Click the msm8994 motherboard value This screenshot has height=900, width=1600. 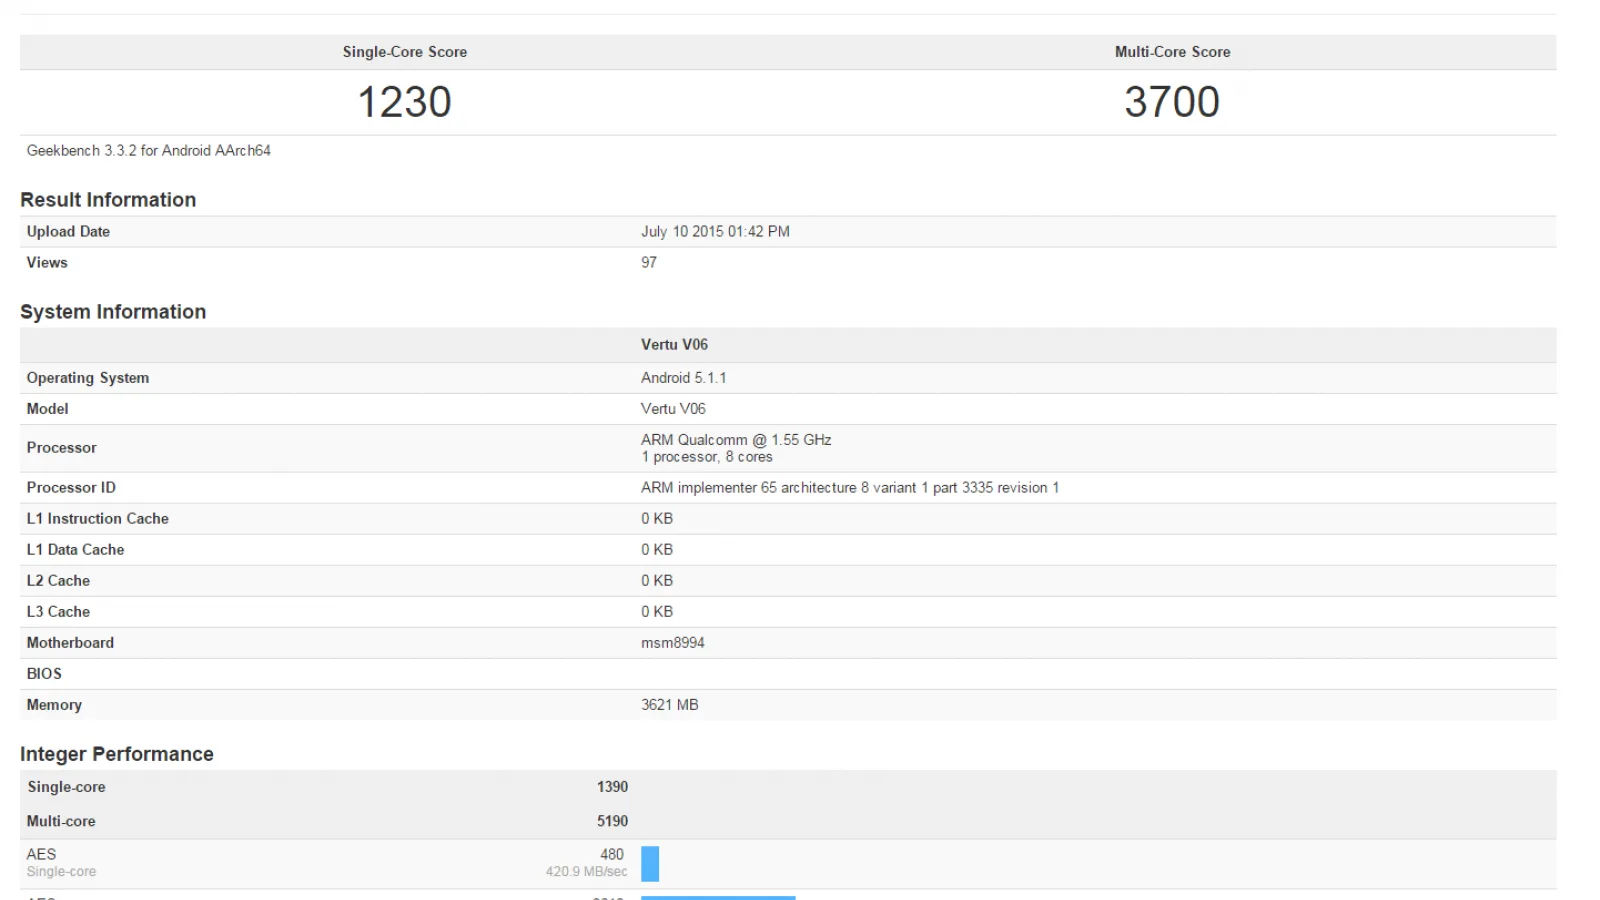click(673, 643)
